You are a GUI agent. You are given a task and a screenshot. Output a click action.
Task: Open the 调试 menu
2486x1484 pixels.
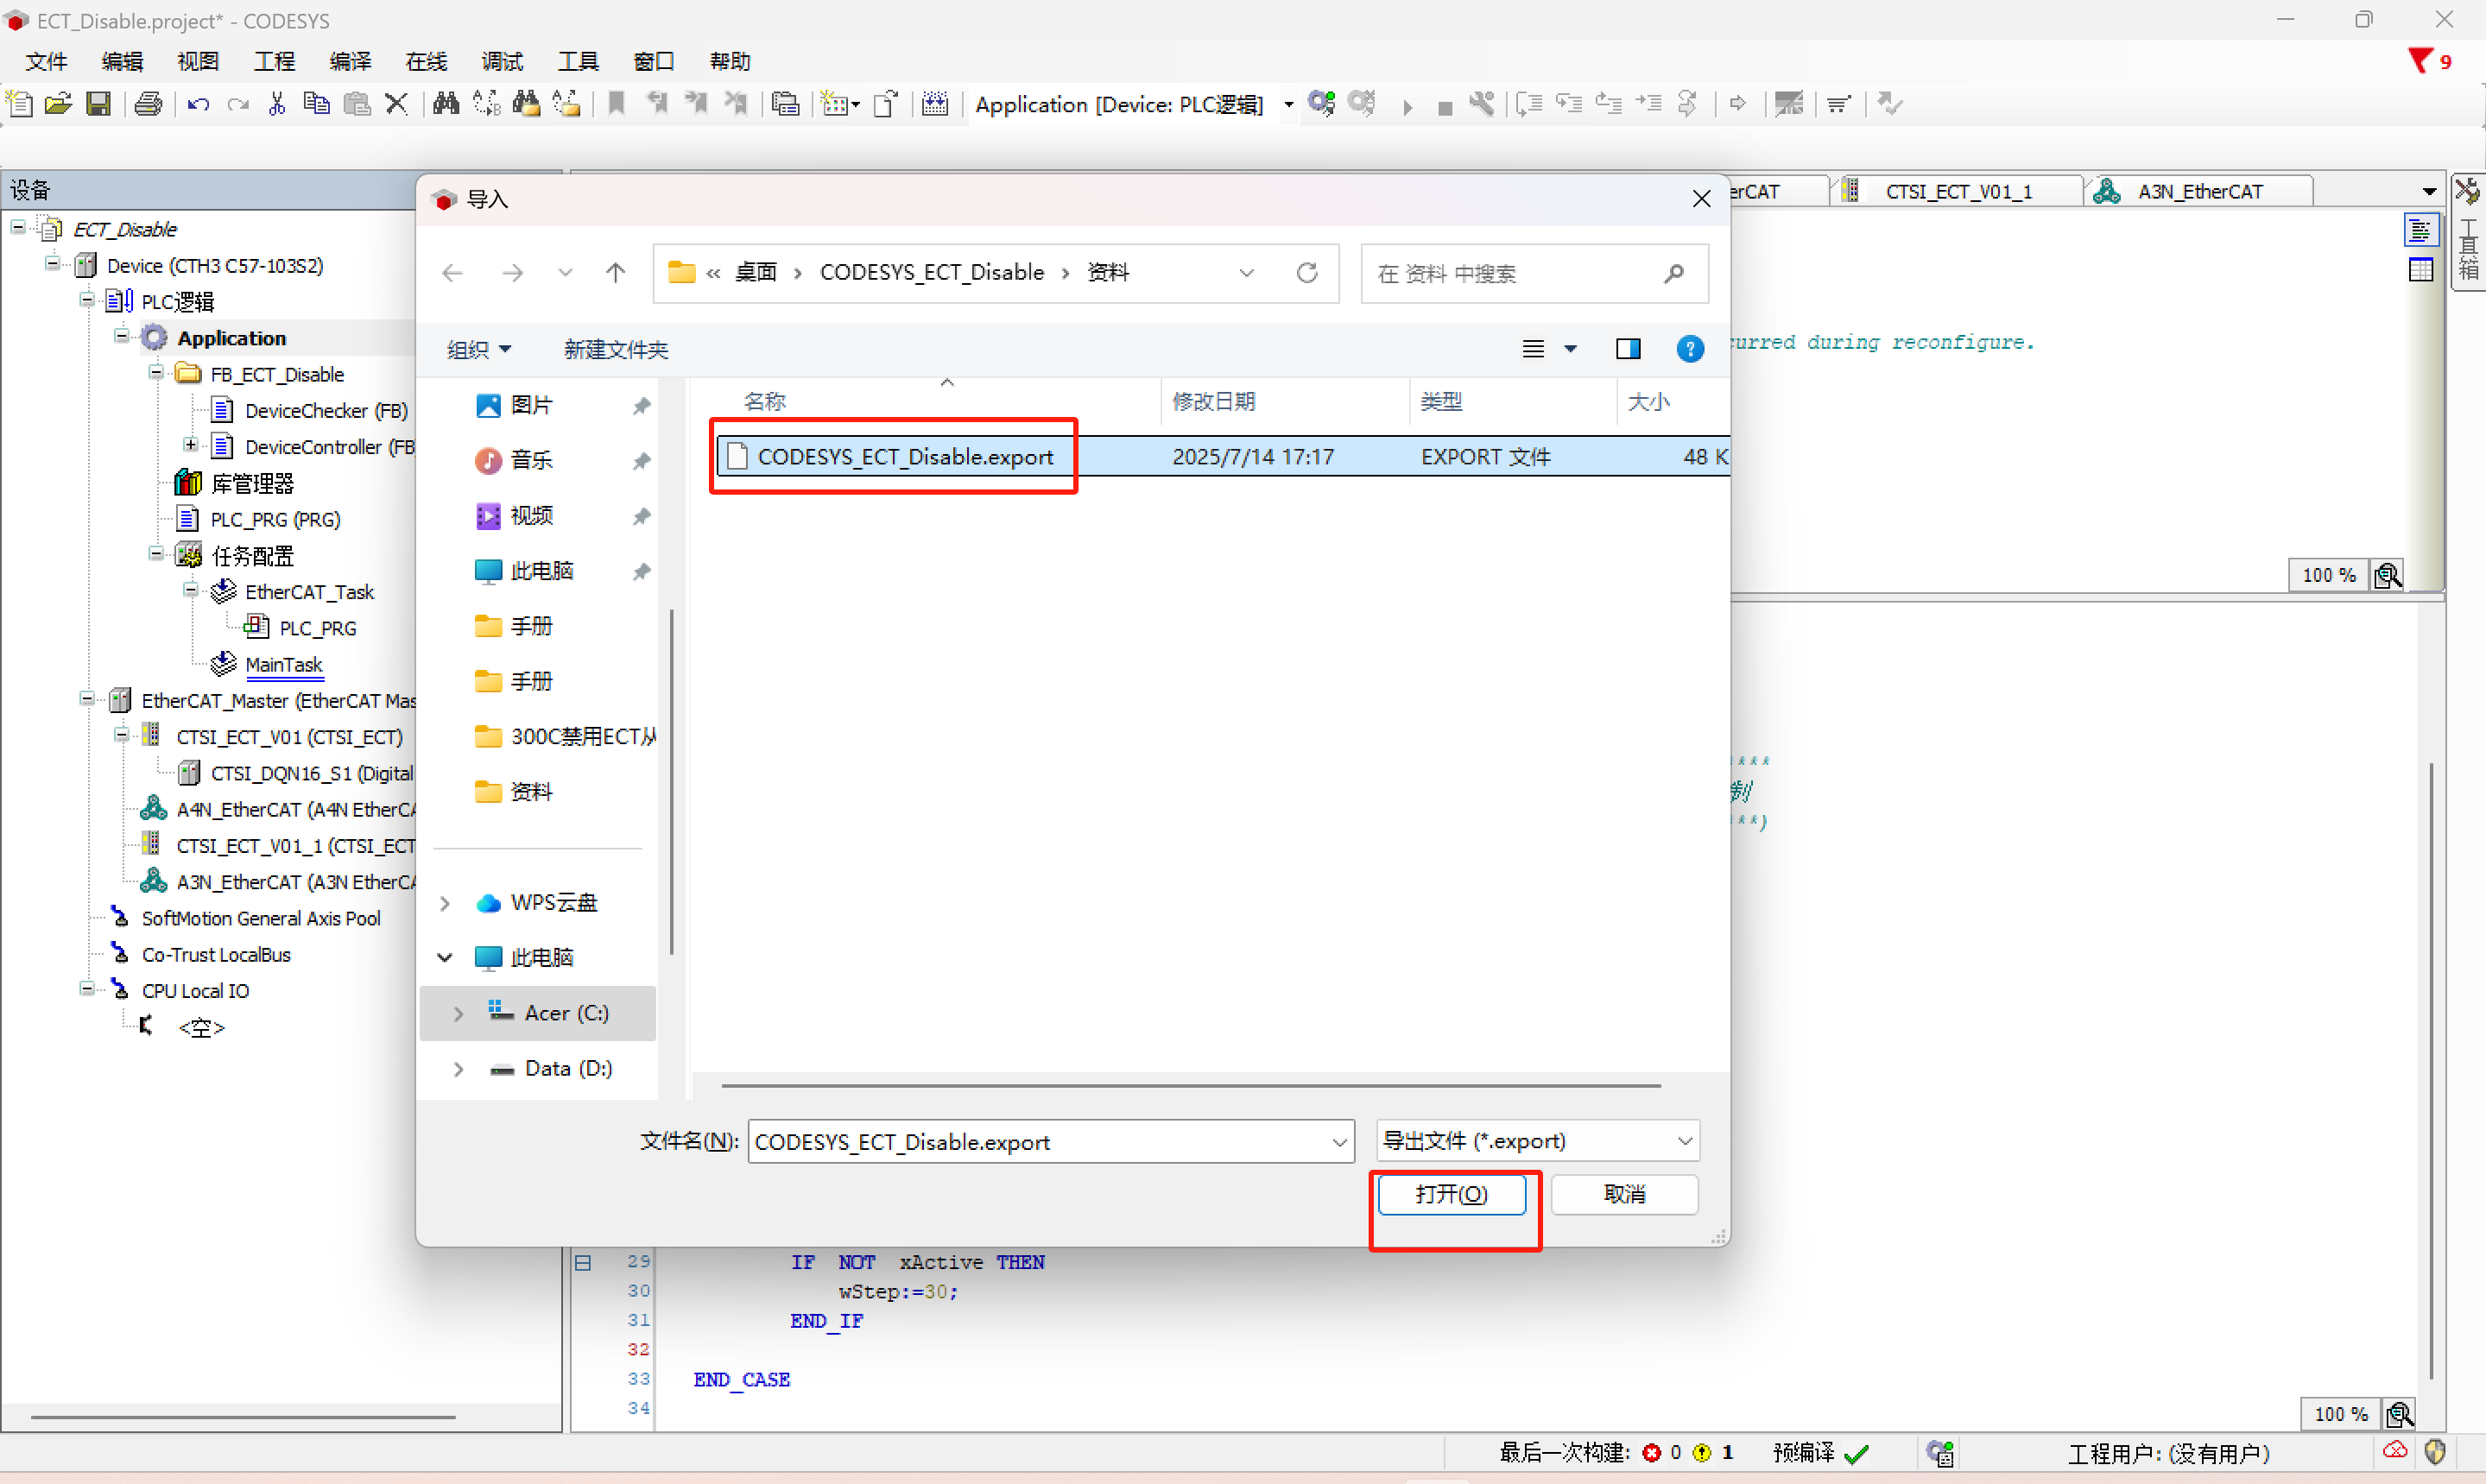(502, 61)
